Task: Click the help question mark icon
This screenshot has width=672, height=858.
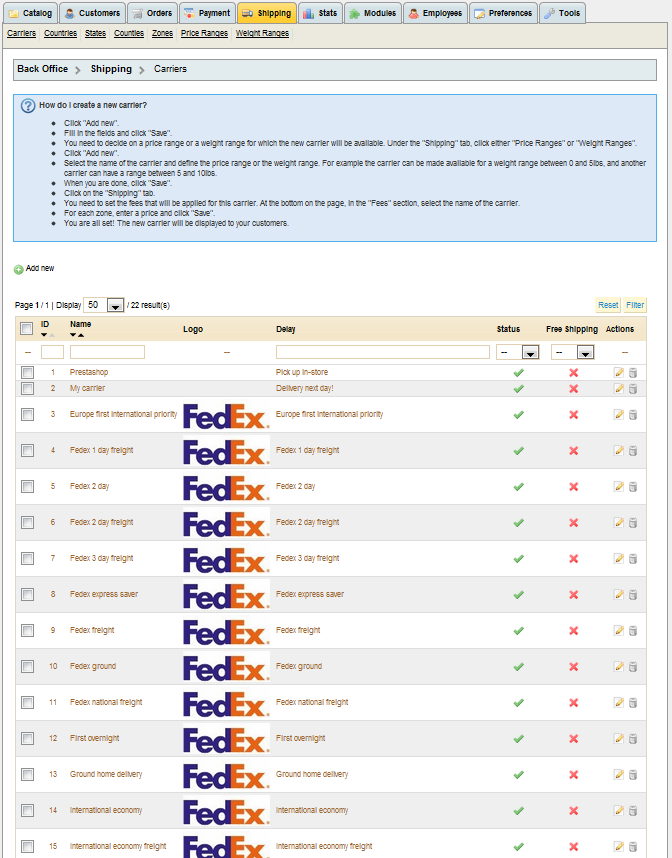Action: [x=28, y=106]
